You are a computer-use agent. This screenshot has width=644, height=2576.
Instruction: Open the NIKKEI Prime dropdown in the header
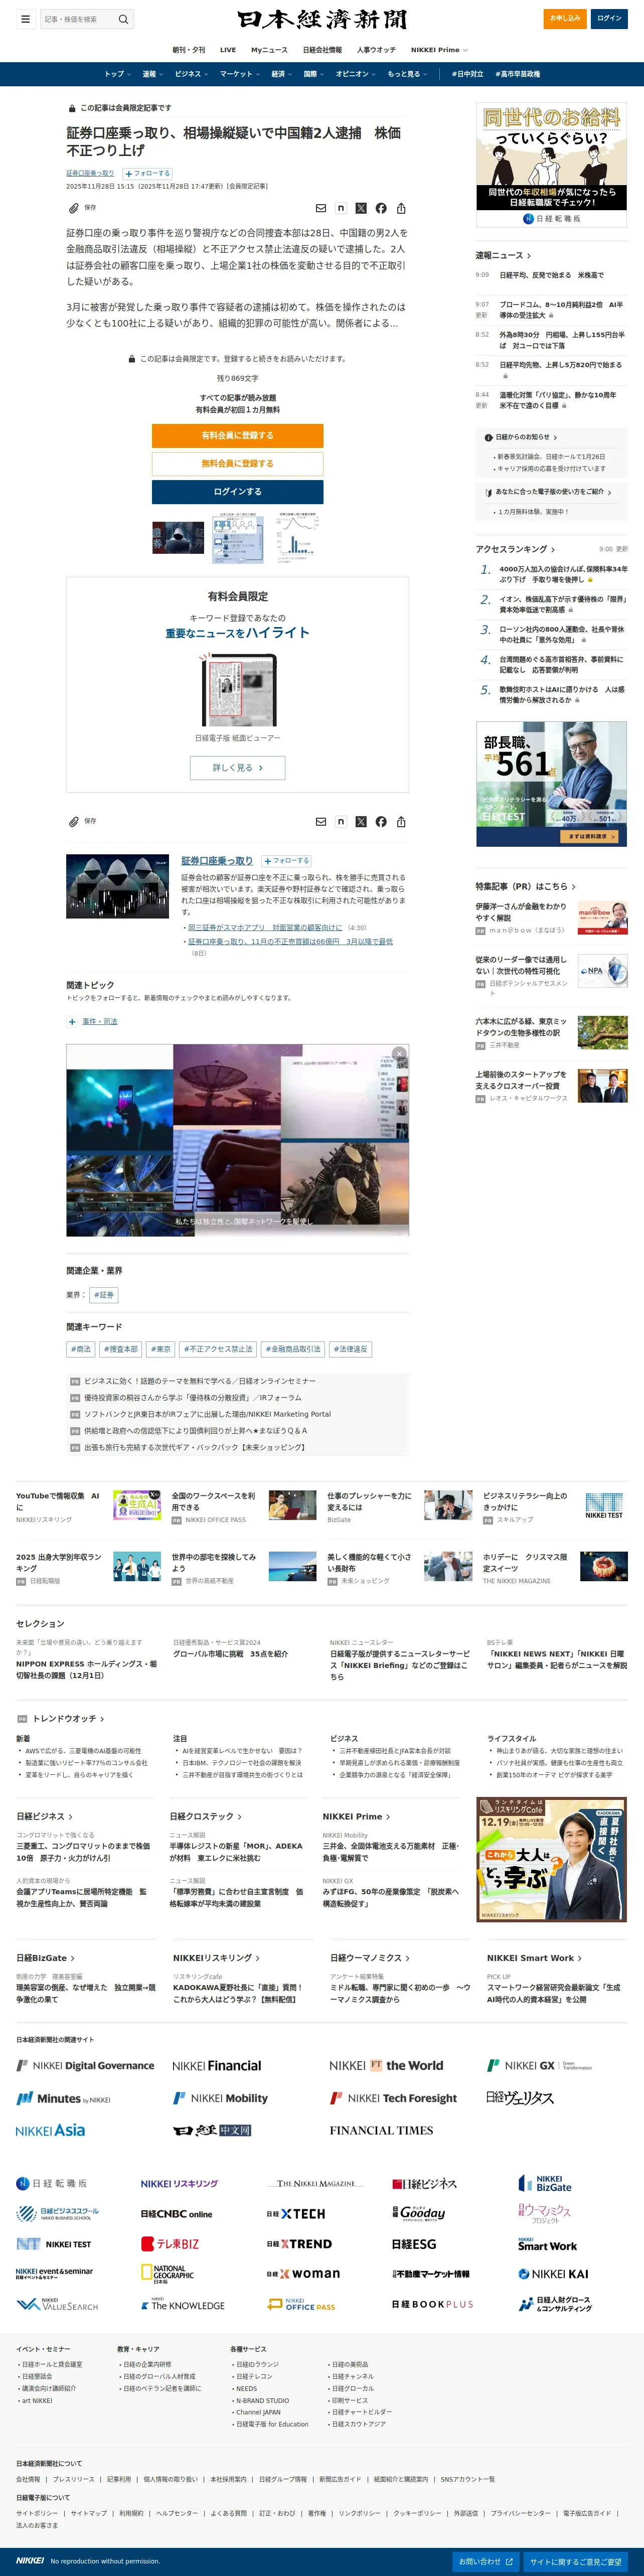point(439,50)
